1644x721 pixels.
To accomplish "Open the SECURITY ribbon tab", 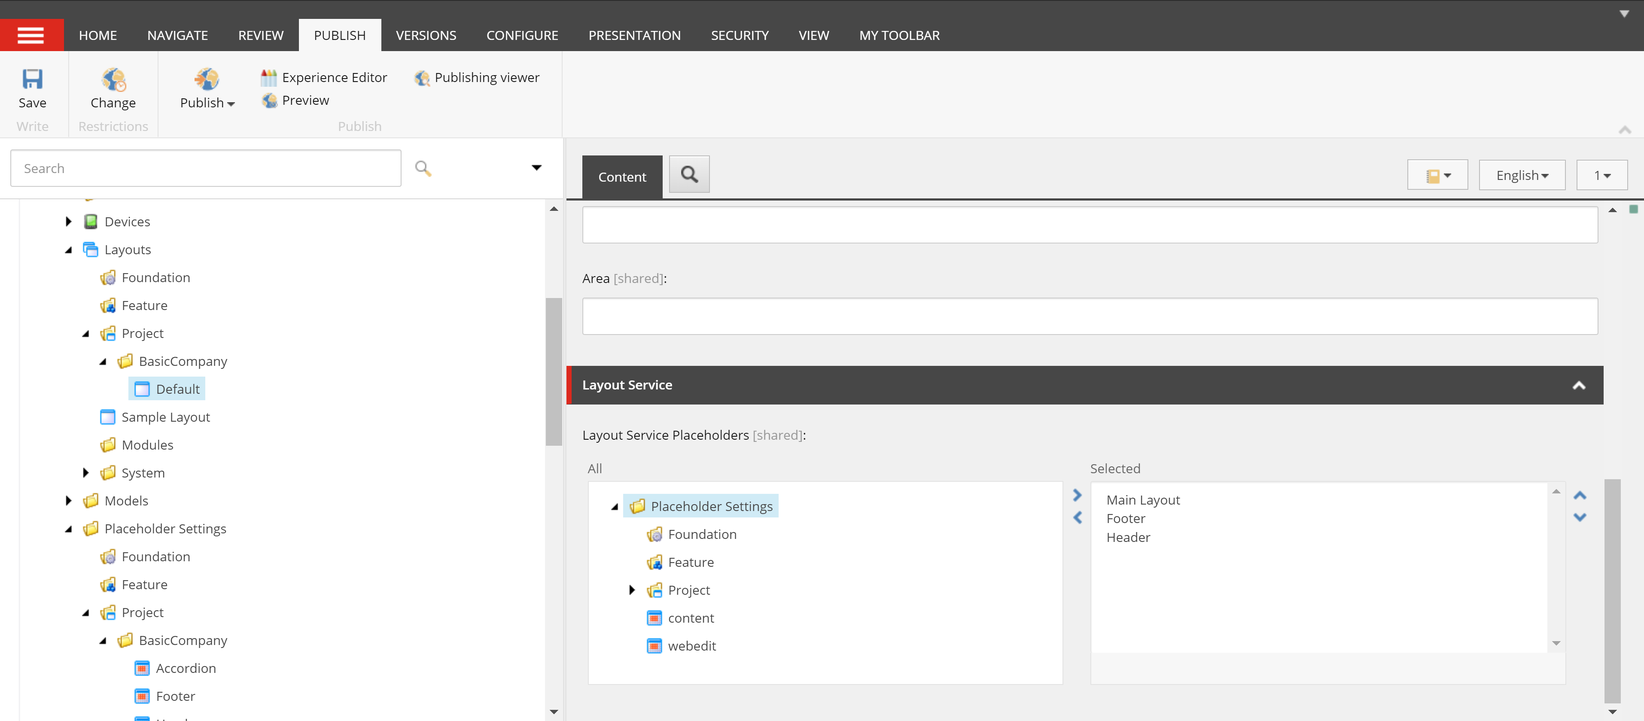I will (x=740, y=35).
